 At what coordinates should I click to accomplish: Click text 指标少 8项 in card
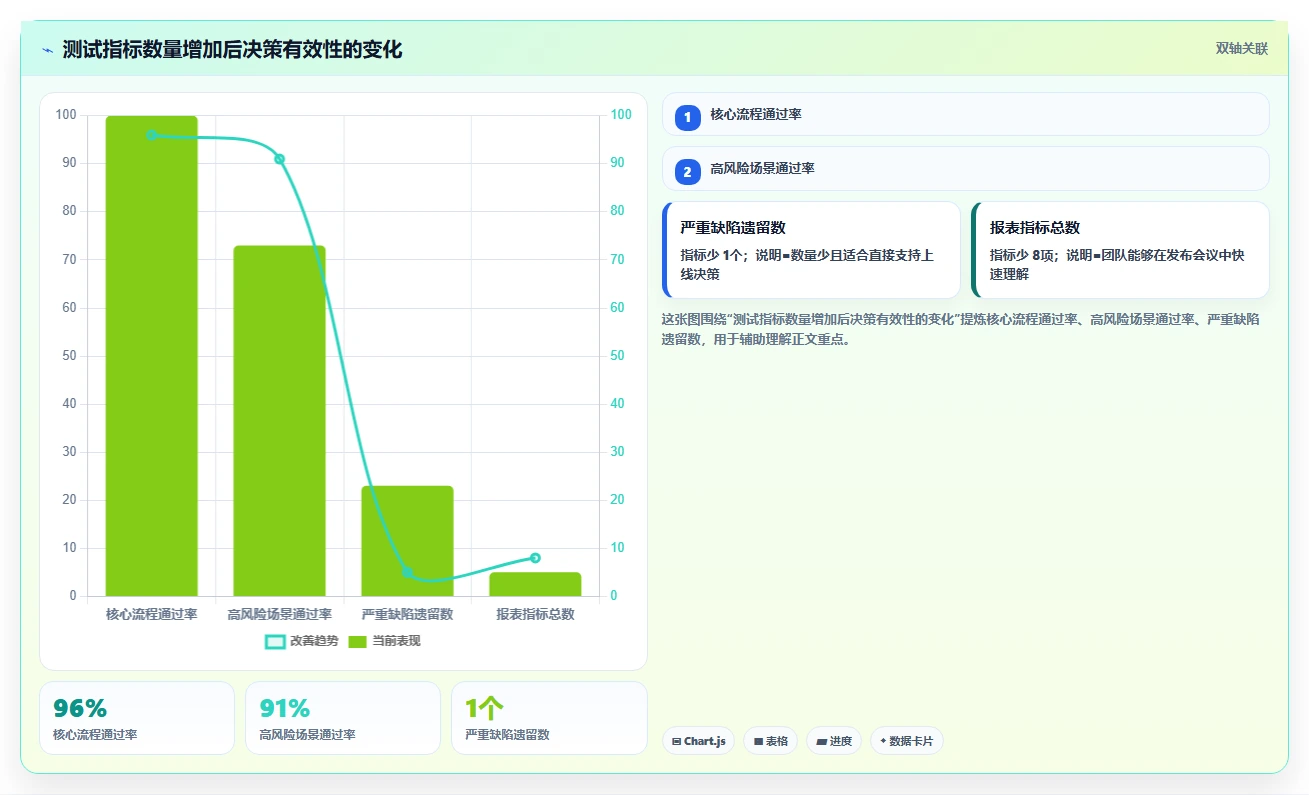point(1024,255)
